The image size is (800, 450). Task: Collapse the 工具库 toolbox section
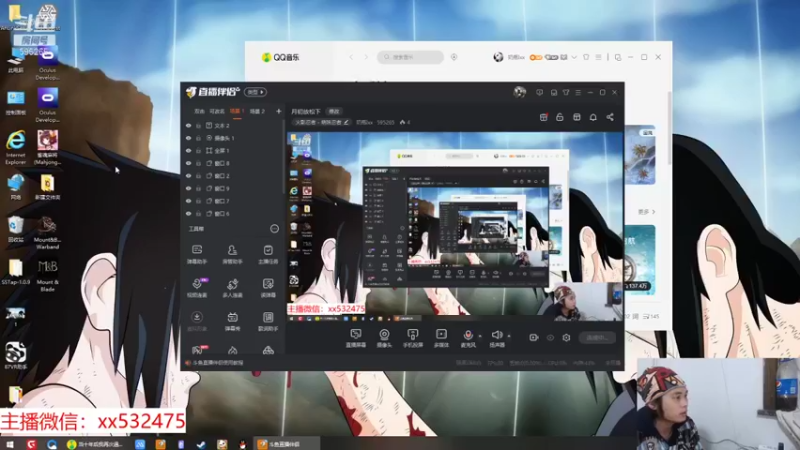[x=274, y=229]
